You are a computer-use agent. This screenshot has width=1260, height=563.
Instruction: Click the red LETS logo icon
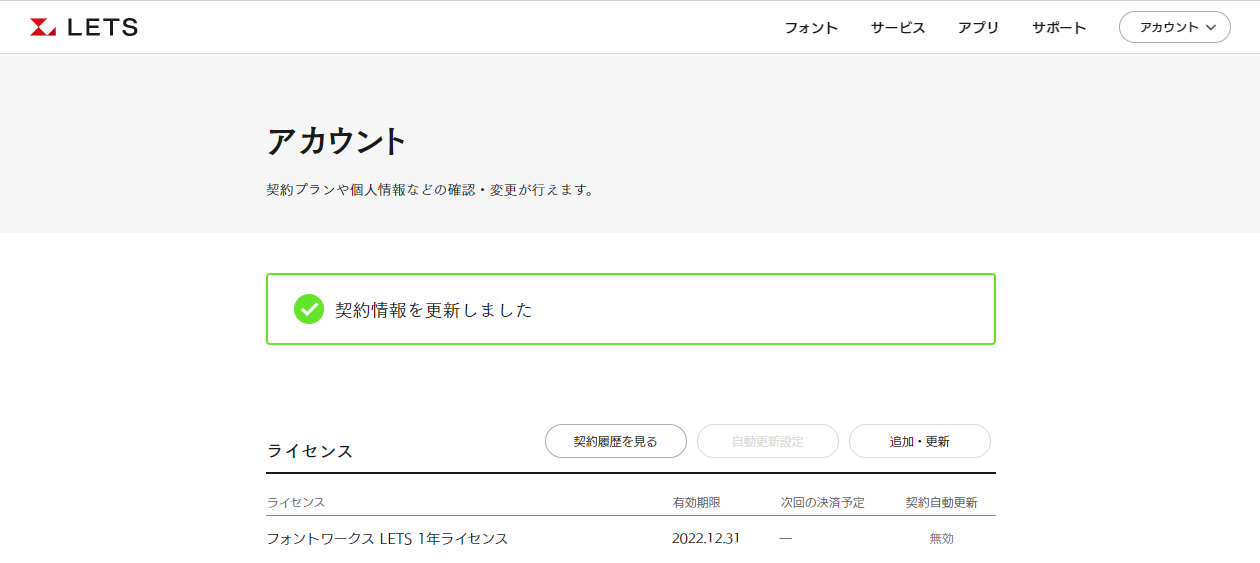(x=43, y=28)
